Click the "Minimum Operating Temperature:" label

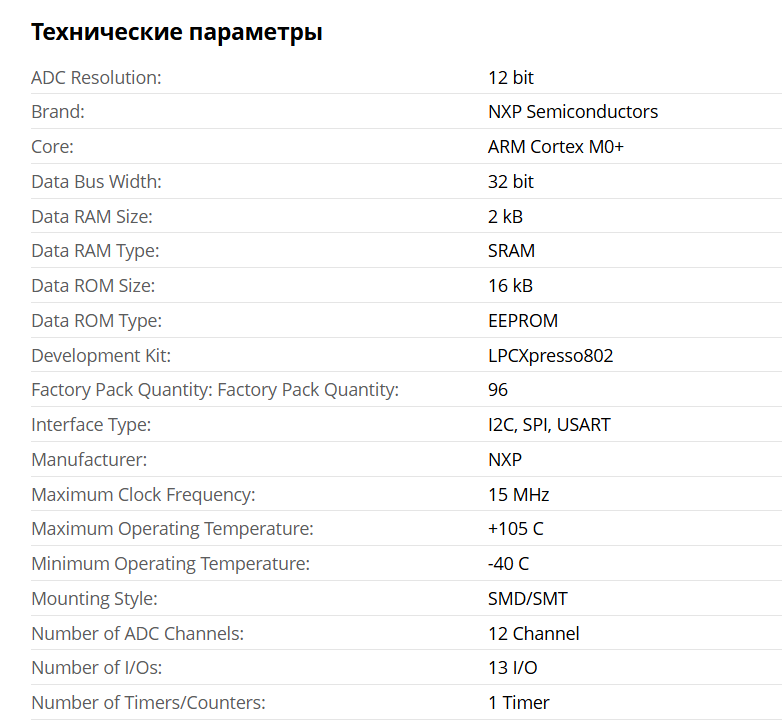click(x=170, y=564)
